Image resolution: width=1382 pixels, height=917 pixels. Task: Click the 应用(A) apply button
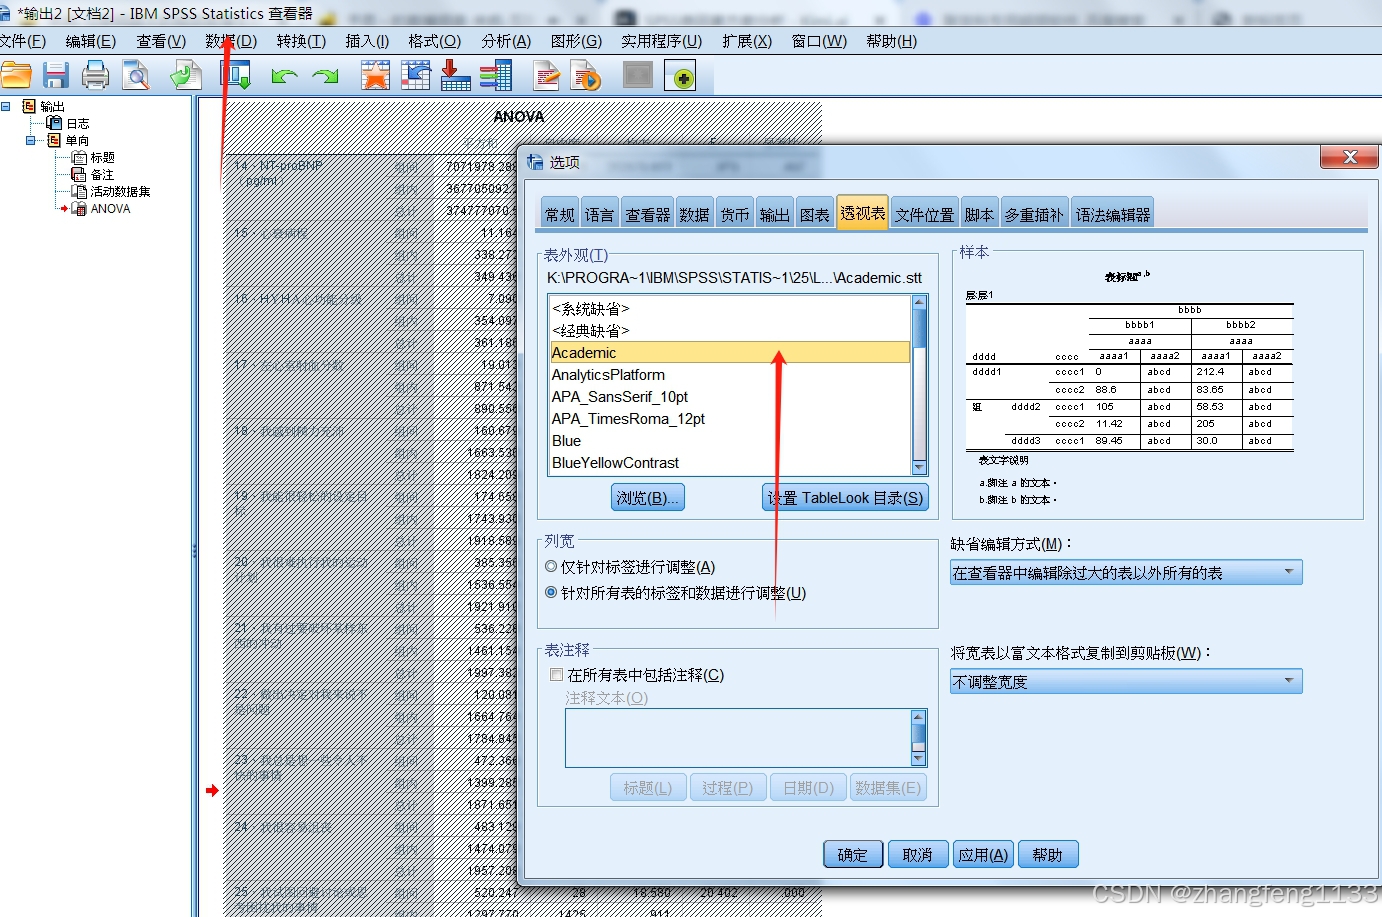983,854
